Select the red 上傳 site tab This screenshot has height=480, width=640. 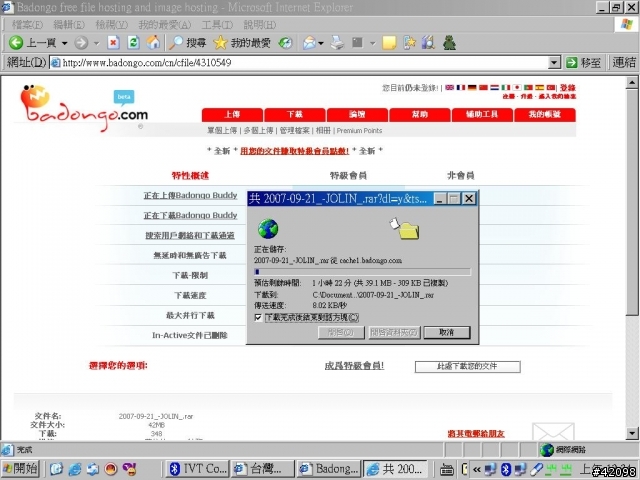pyautogui.click(x=232, y=115)
